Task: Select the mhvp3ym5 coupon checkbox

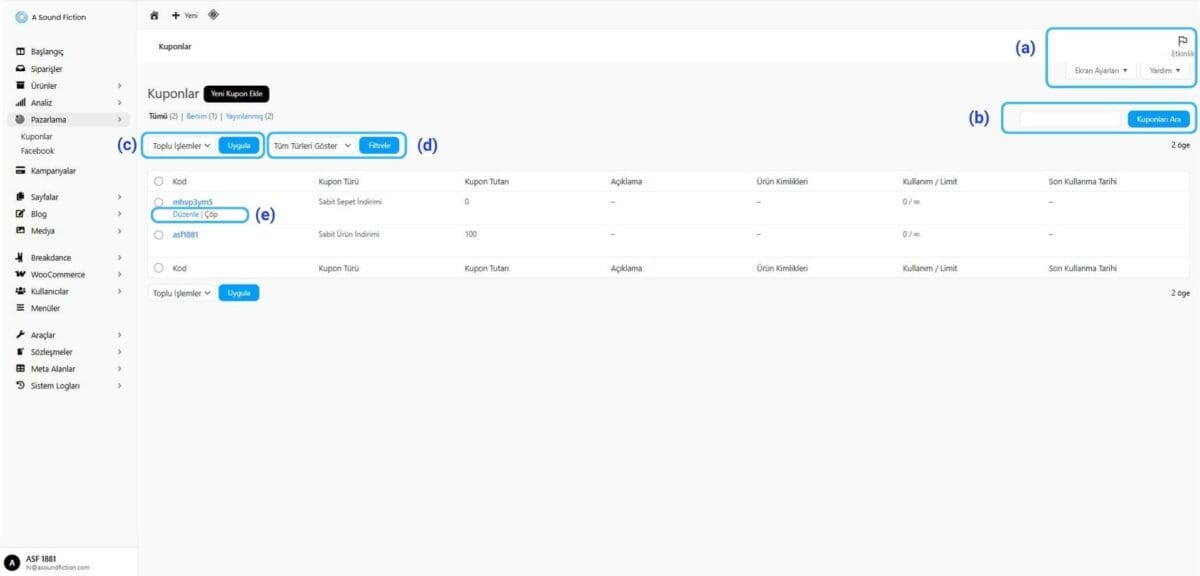Action: [158, 202]
